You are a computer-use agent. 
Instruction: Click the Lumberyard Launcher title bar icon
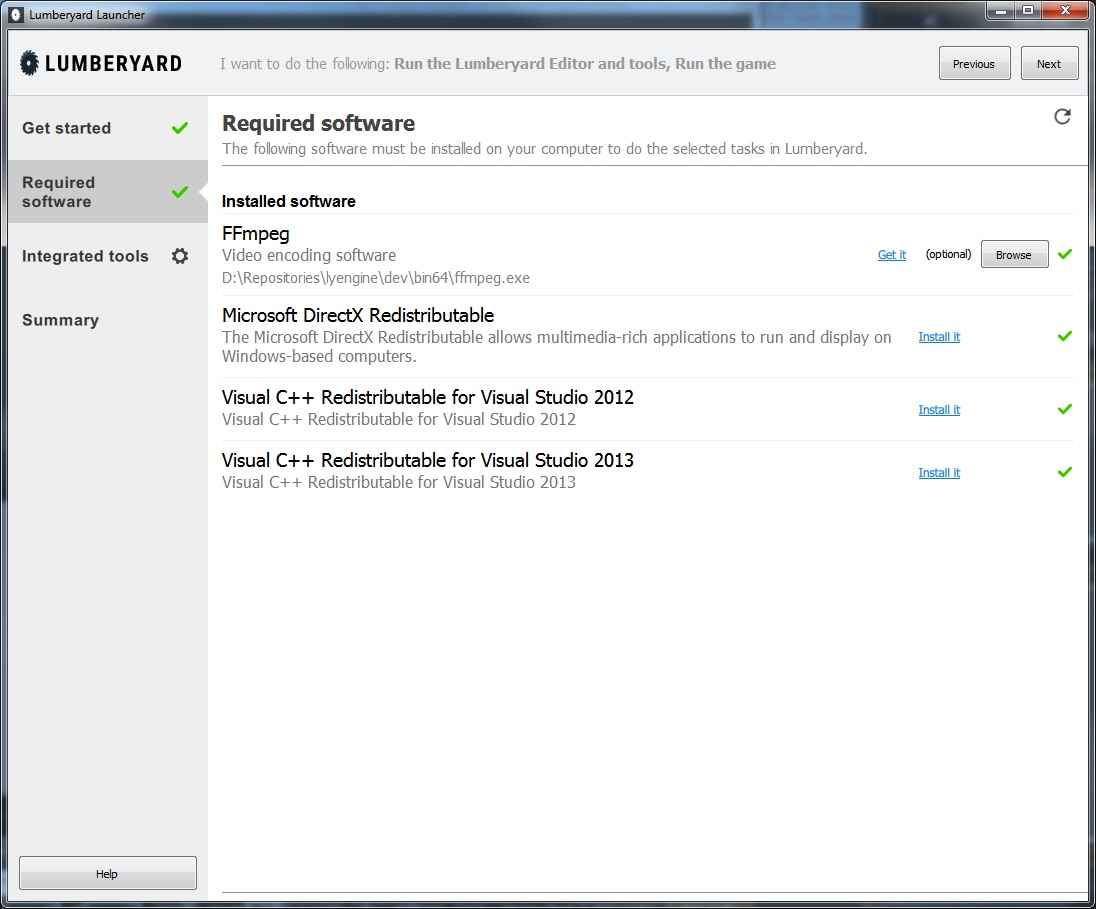point(16,15)
